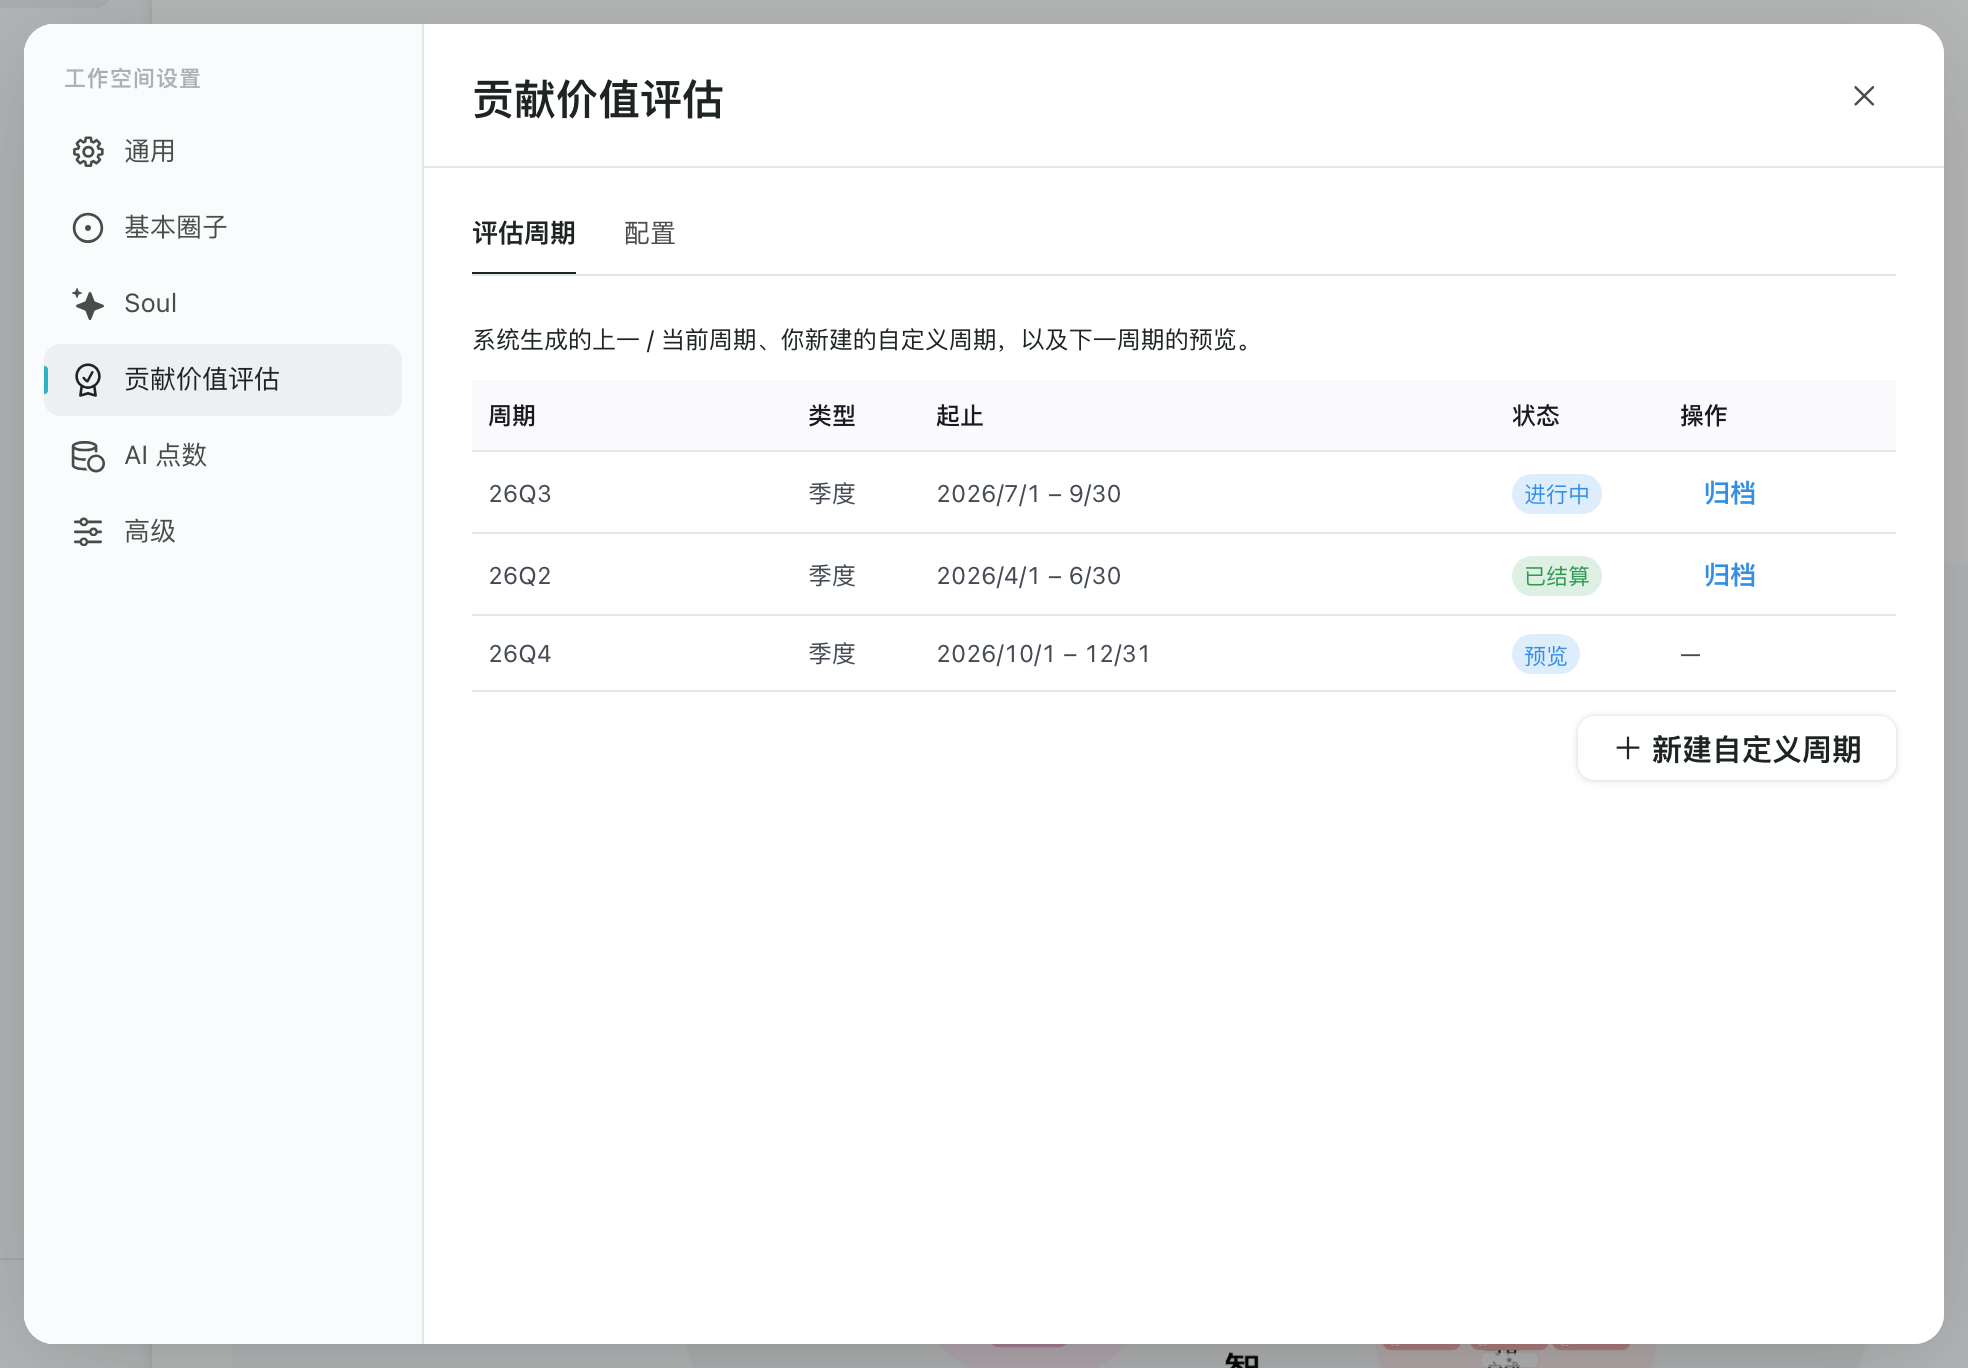Click the coins icon beside AI 点数
Viewport: 1968px width, 1368px height.
click(x=88, y=456)
